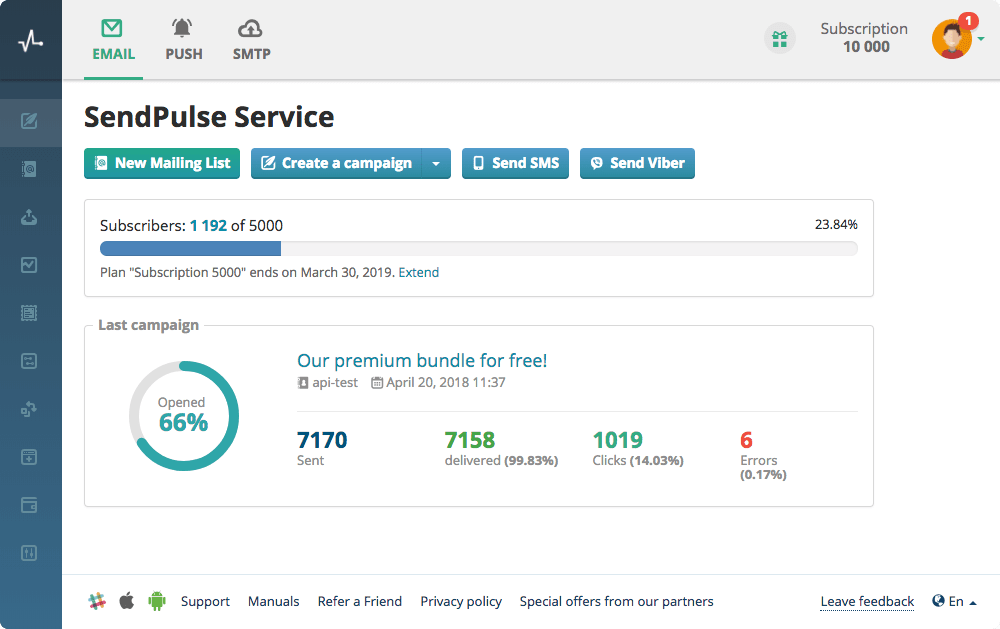Open the user avatar account menu
1000x629 pixels.
pos(952,40)
